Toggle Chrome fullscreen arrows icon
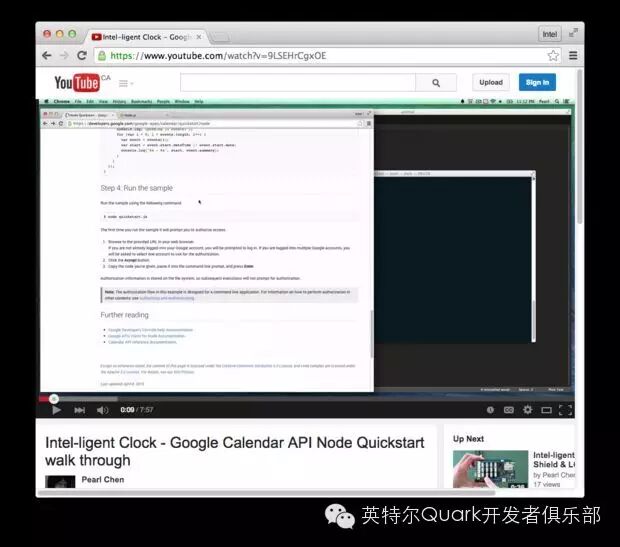 tap(573, 33)
